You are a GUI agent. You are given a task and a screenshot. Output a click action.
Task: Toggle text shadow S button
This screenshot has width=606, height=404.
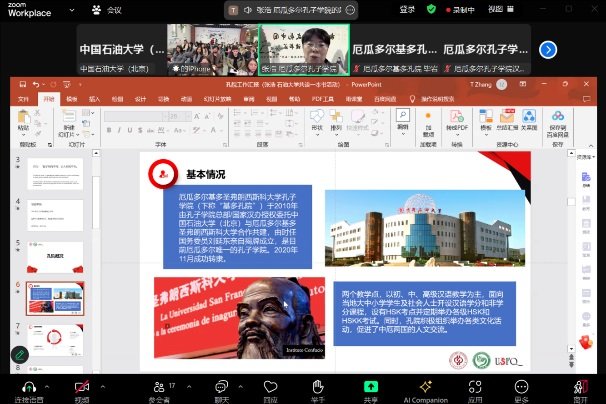tap(140, 130)
